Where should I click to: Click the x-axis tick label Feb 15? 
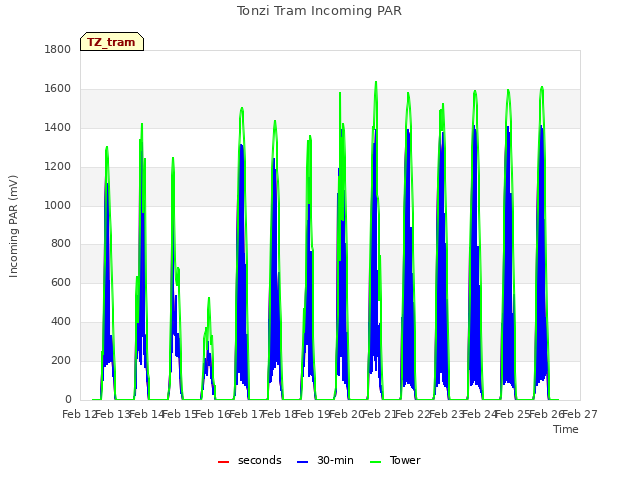(x=180, y=415)
